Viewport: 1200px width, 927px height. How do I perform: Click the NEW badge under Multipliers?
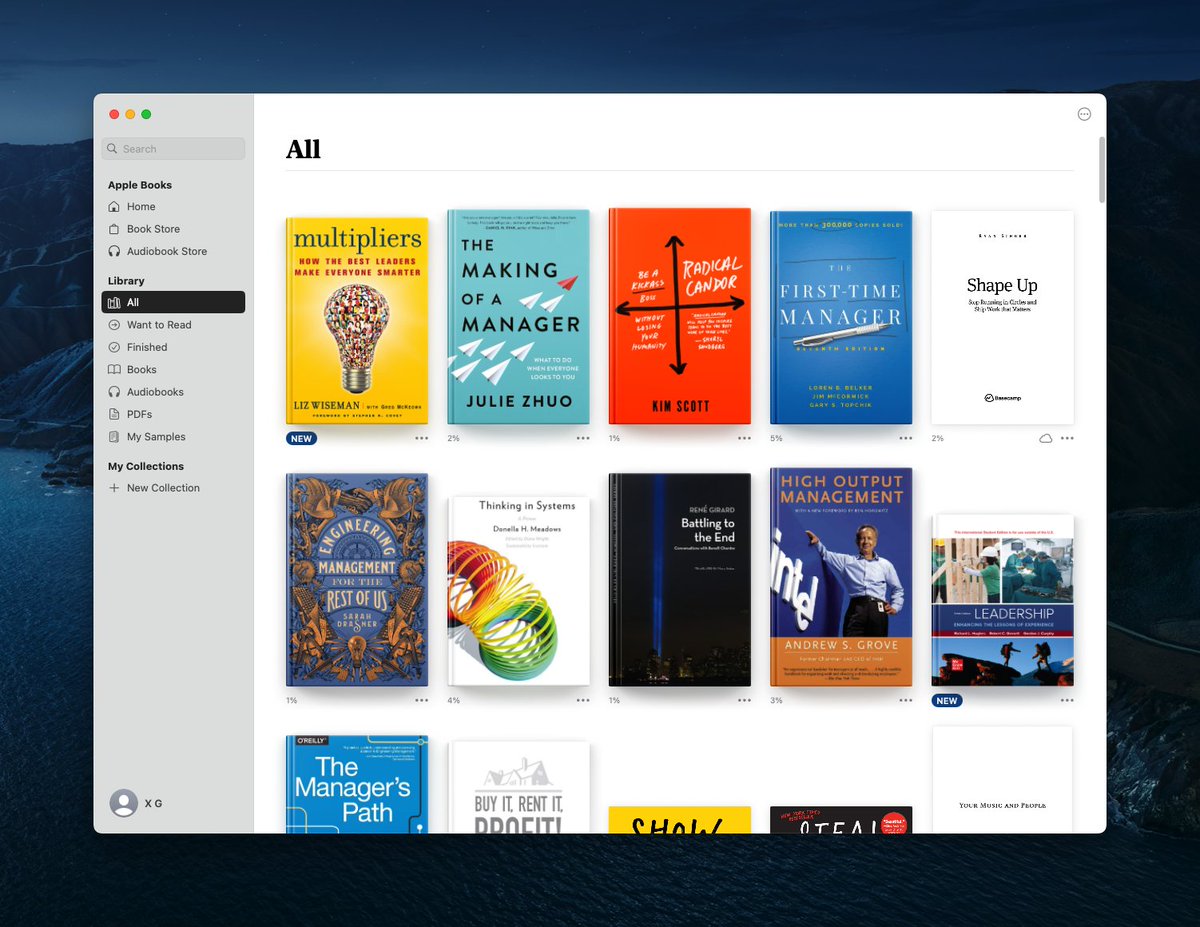301,438
